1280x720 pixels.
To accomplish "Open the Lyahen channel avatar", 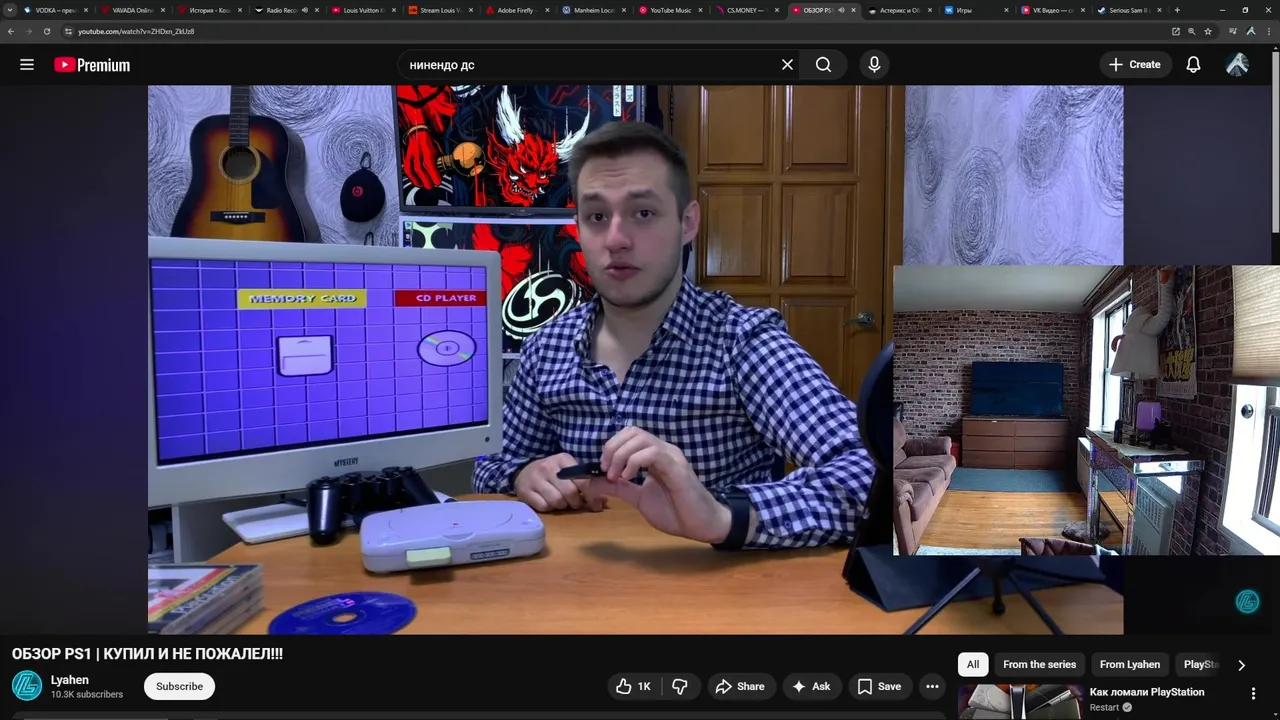I will coord(27,686).
